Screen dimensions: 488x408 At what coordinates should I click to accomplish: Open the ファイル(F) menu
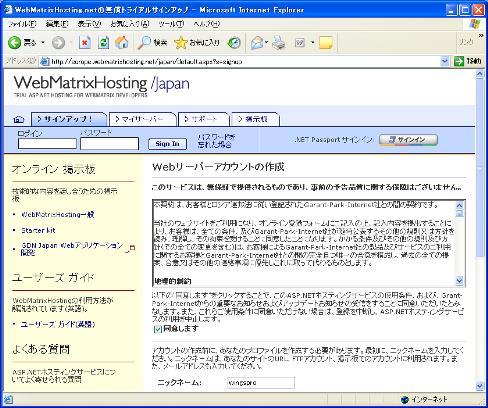tap(22, 24)
